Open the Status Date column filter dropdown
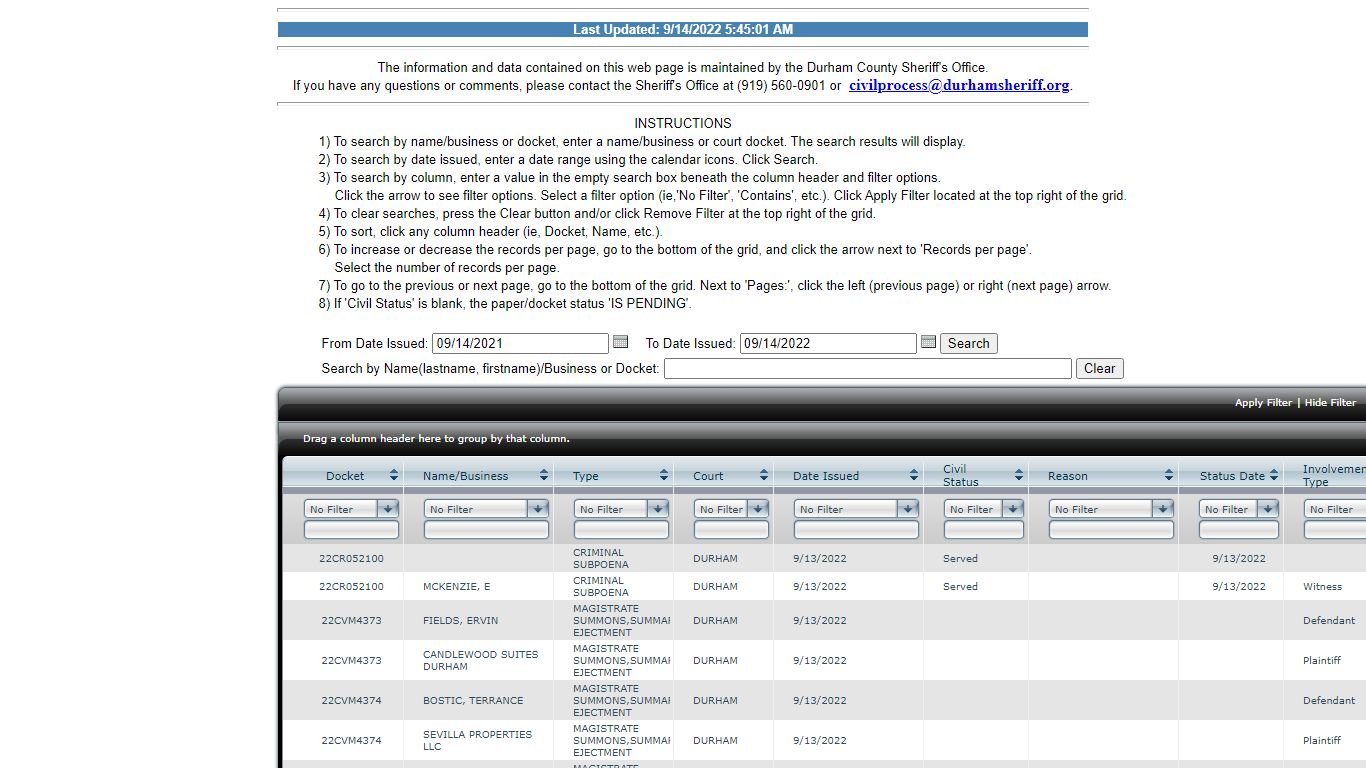The image size is (1366, 768). [x=1268, y=509]
